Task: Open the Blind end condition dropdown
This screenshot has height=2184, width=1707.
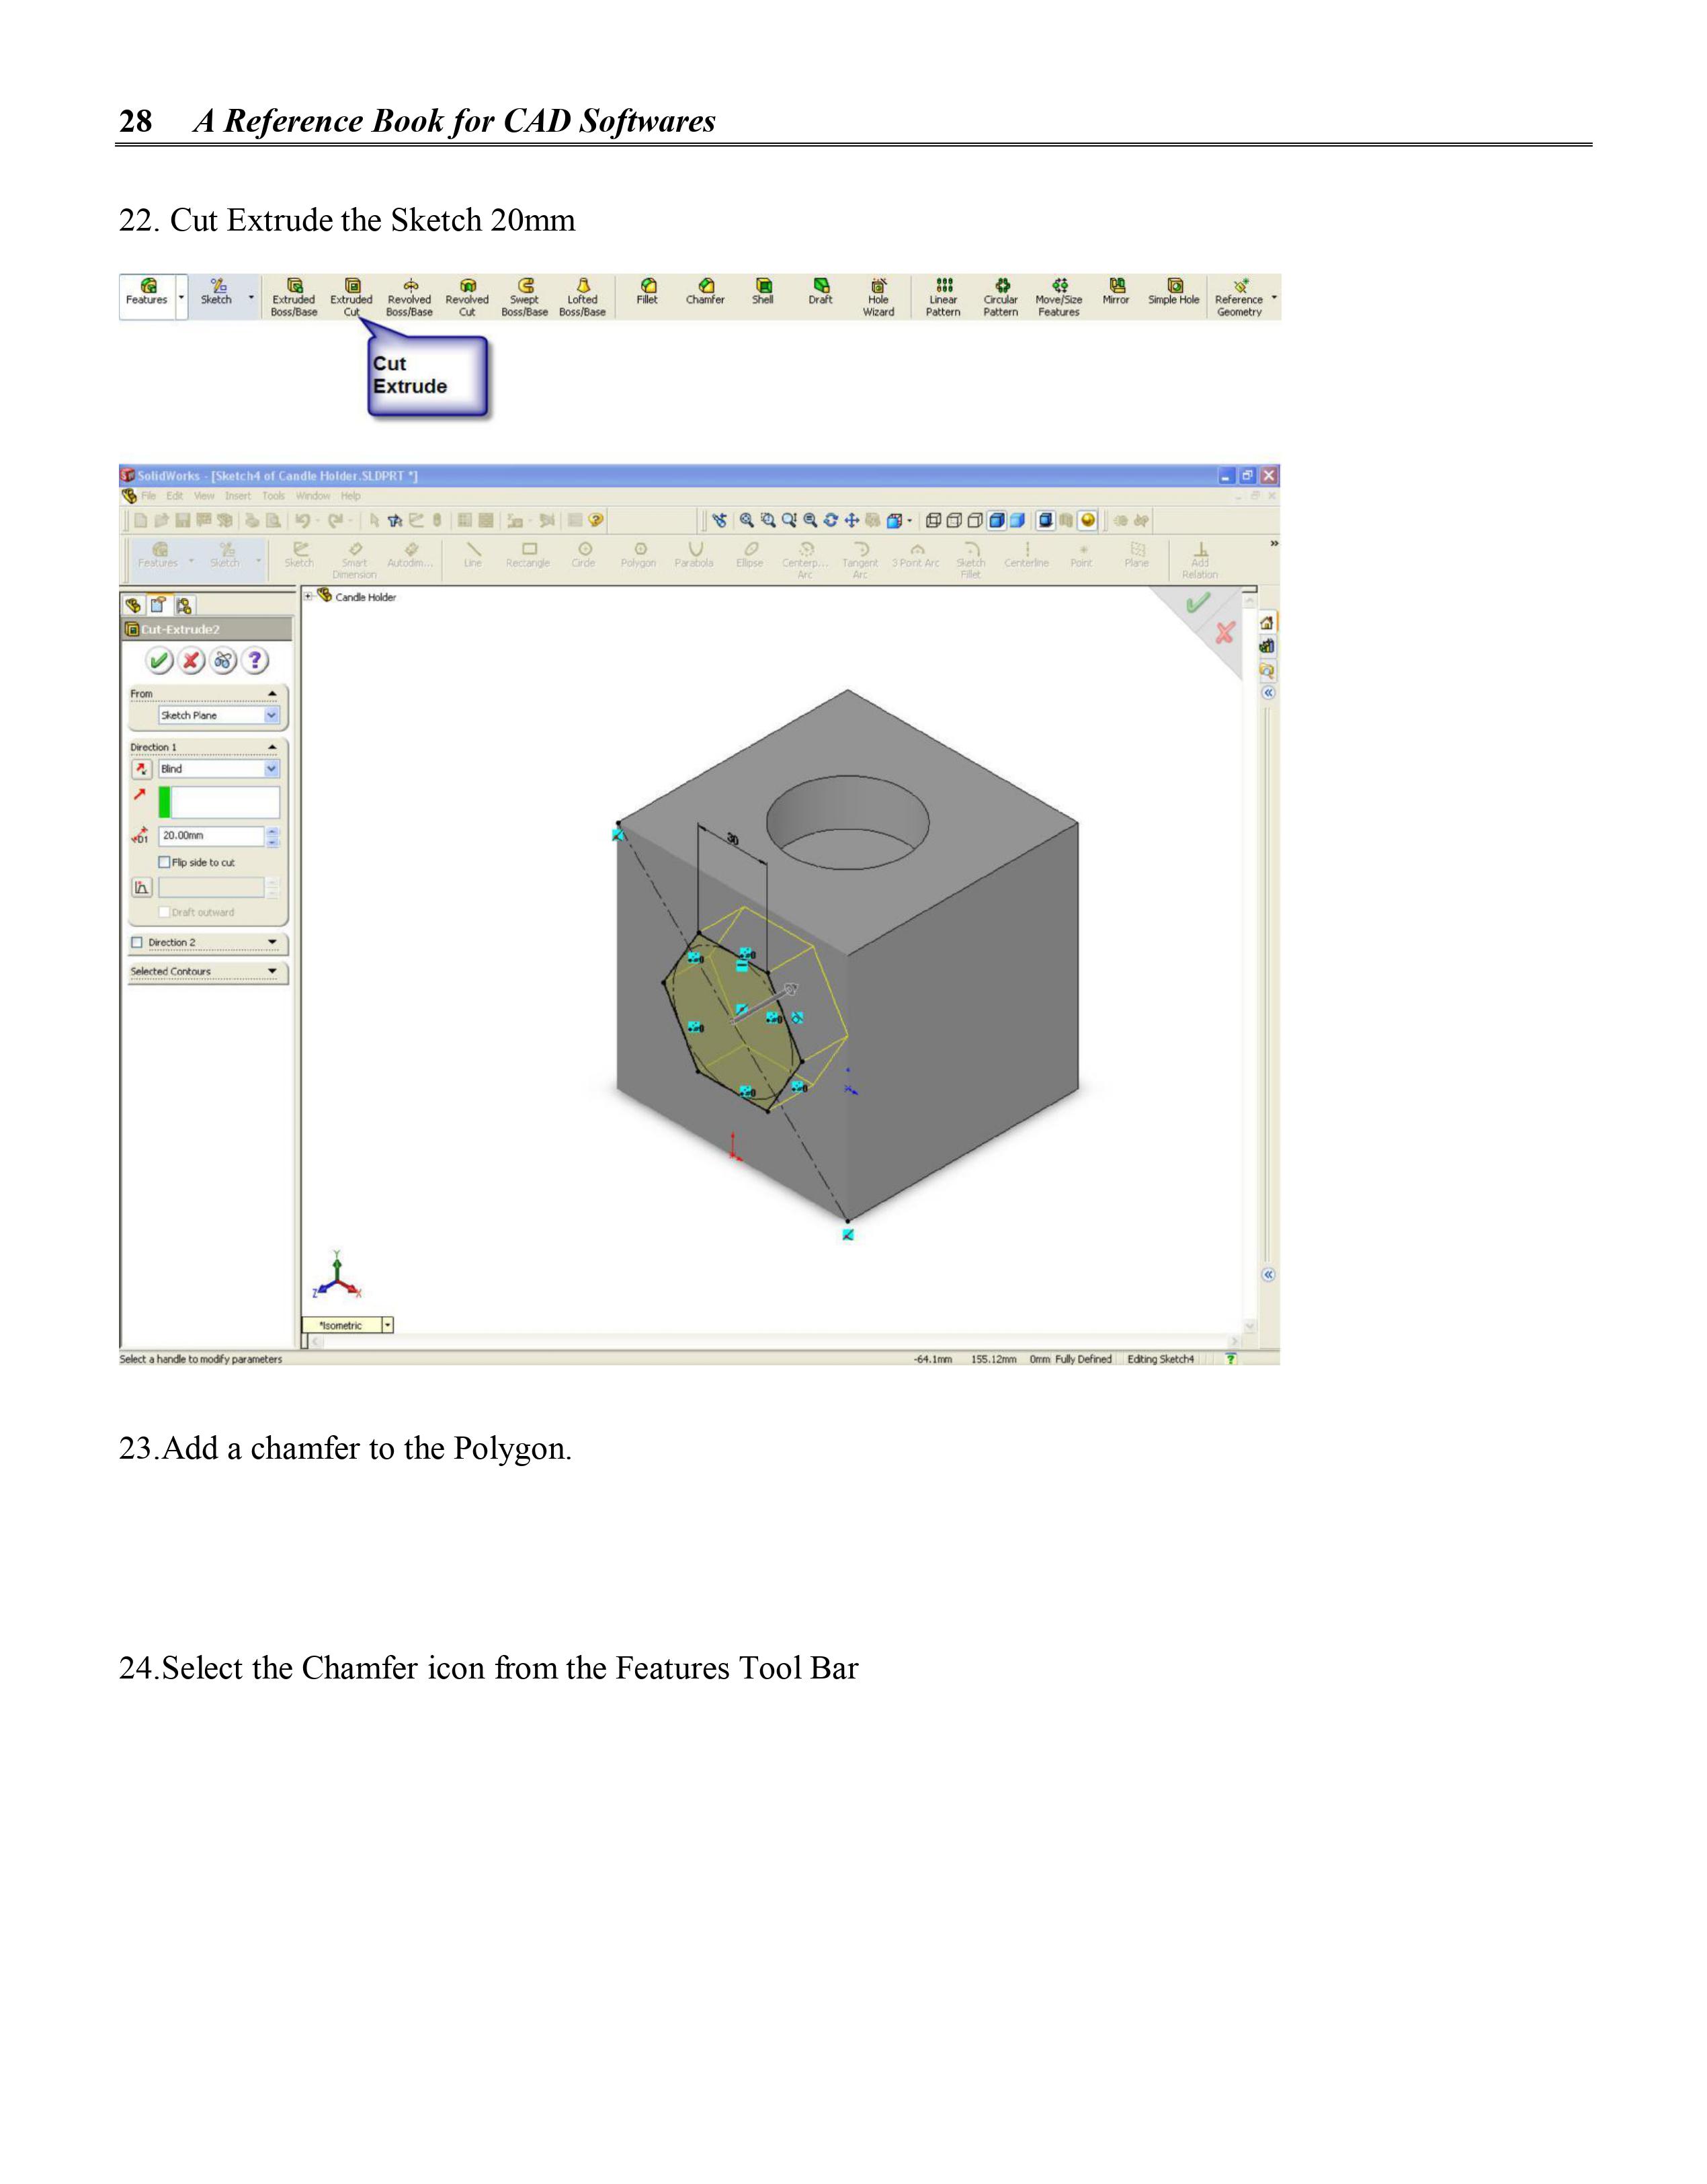Action: 271,769
